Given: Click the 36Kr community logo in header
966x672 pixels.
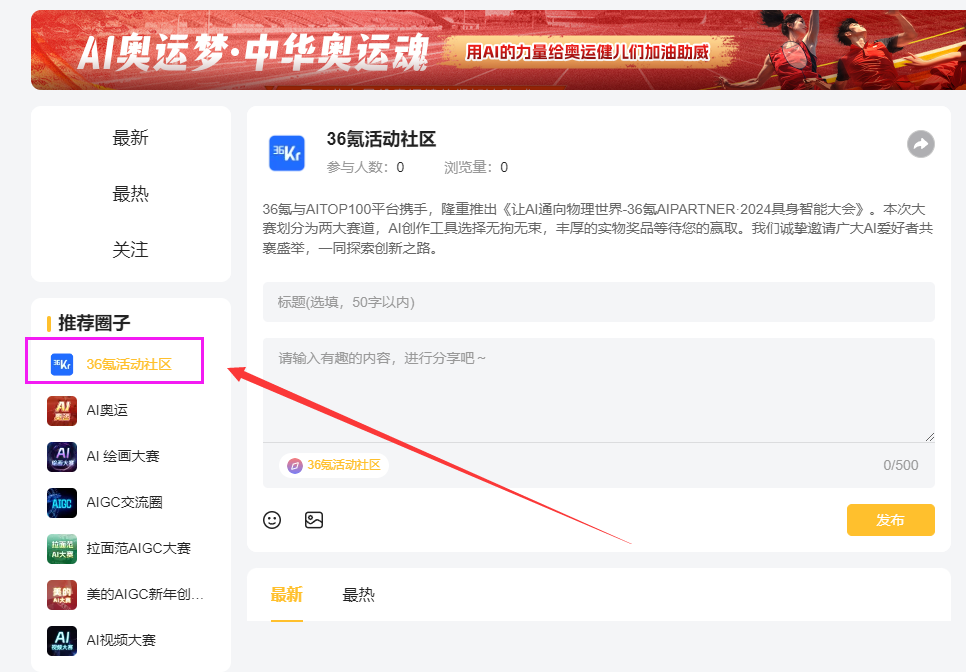Looking at the screenshot, I should coord(287,153).
